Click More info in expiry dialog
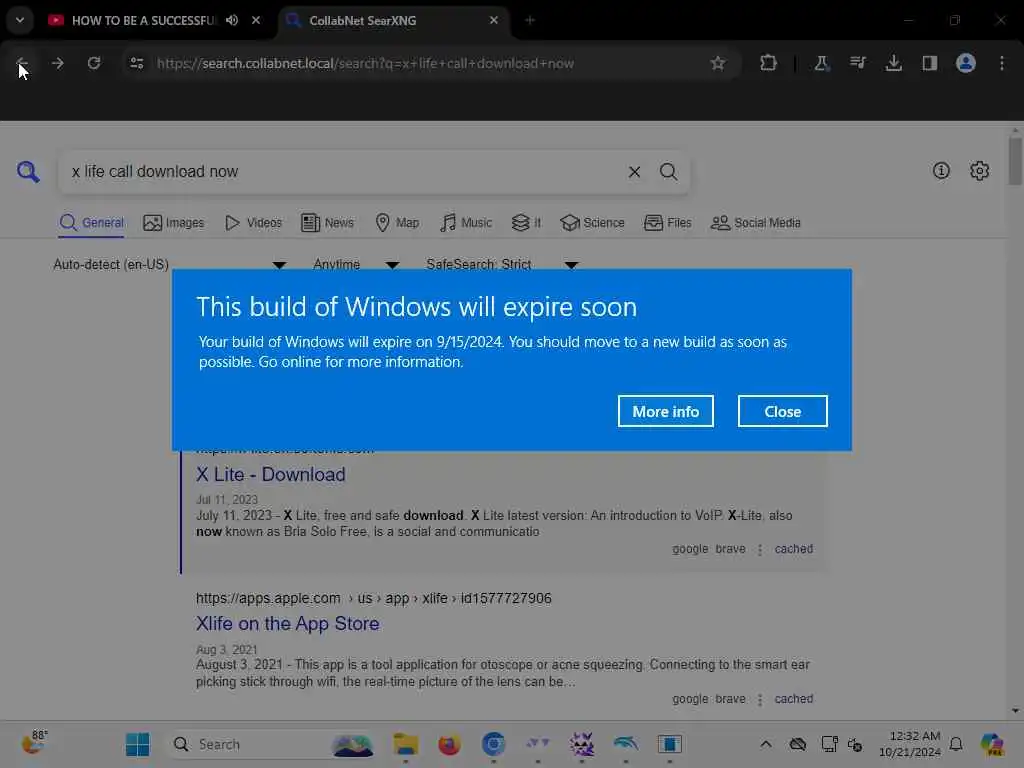1024x768 pixels. pos(665,411)
